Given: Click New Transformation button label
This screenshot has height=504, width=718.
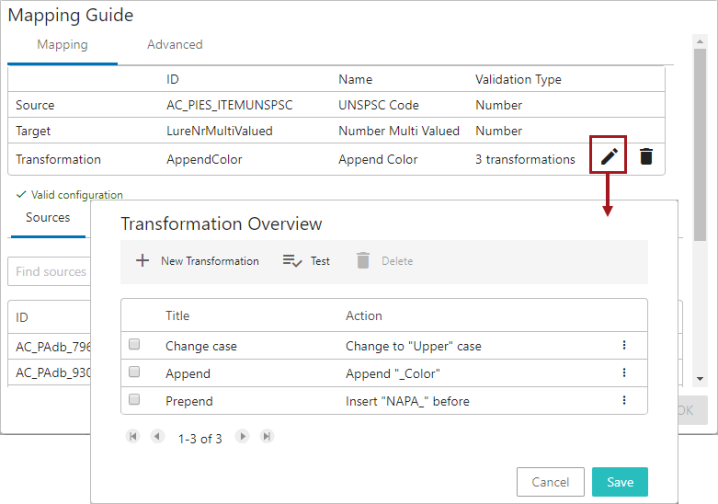Looking at the screenshot, I should click(x=210, y=261).
